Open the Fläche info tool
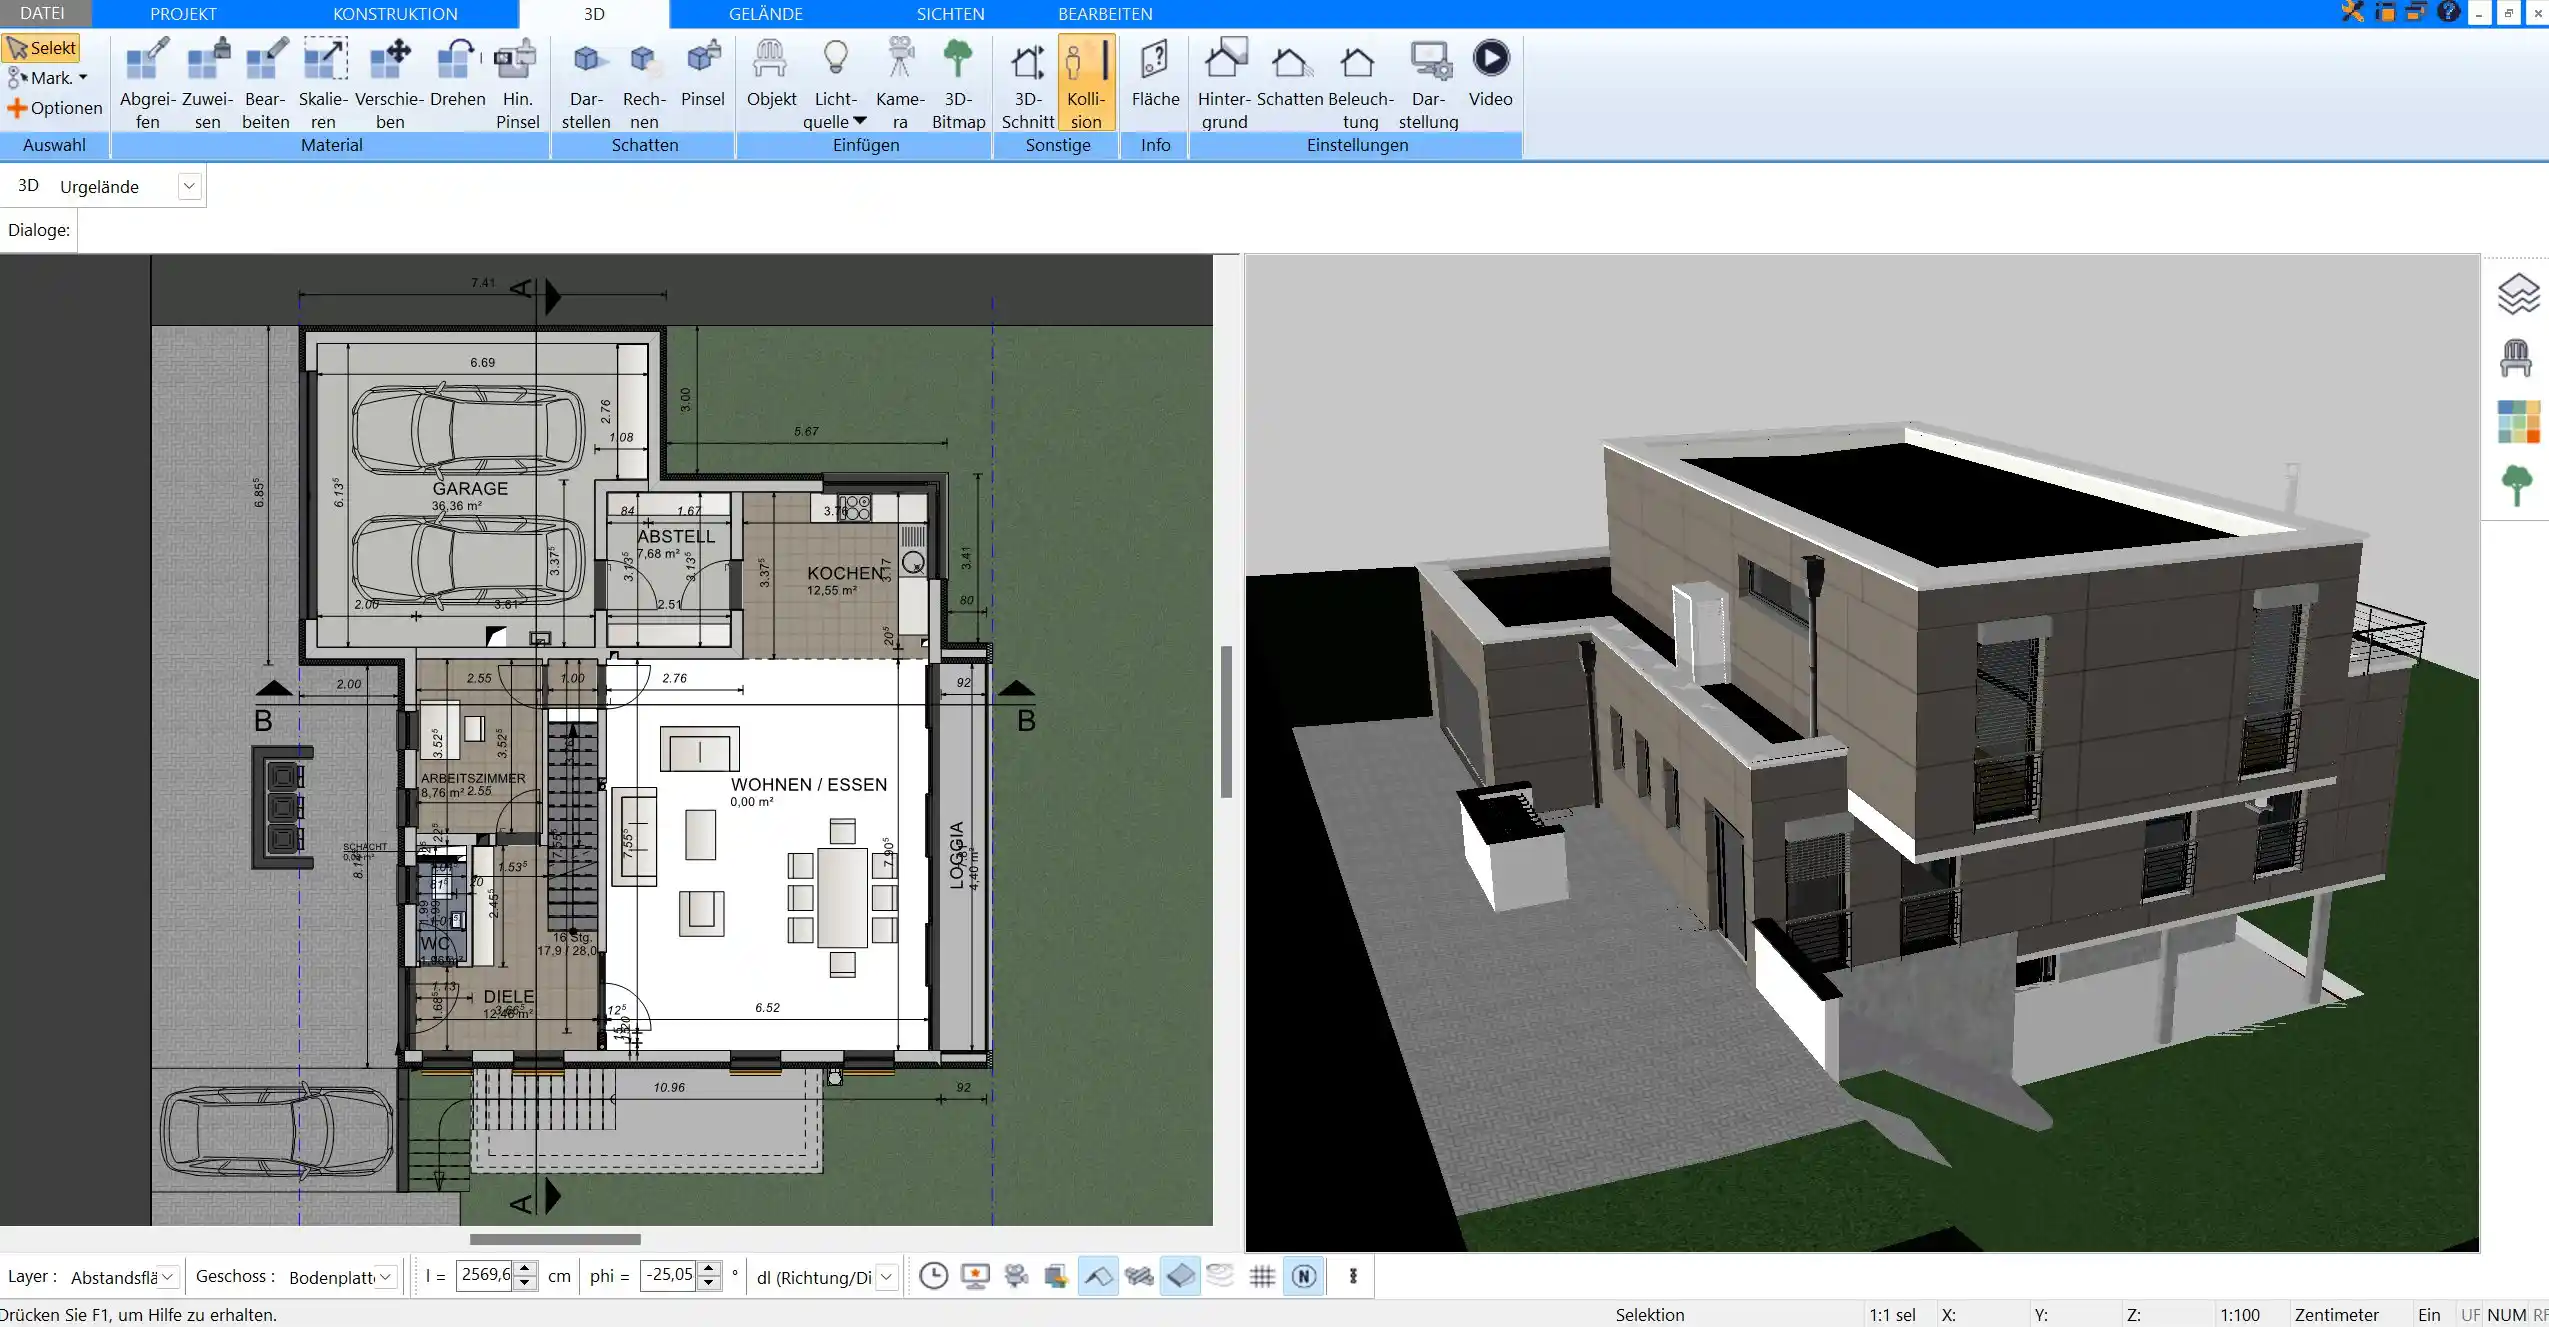The image size is (2549, 1327). click(x=1155, y=74)
